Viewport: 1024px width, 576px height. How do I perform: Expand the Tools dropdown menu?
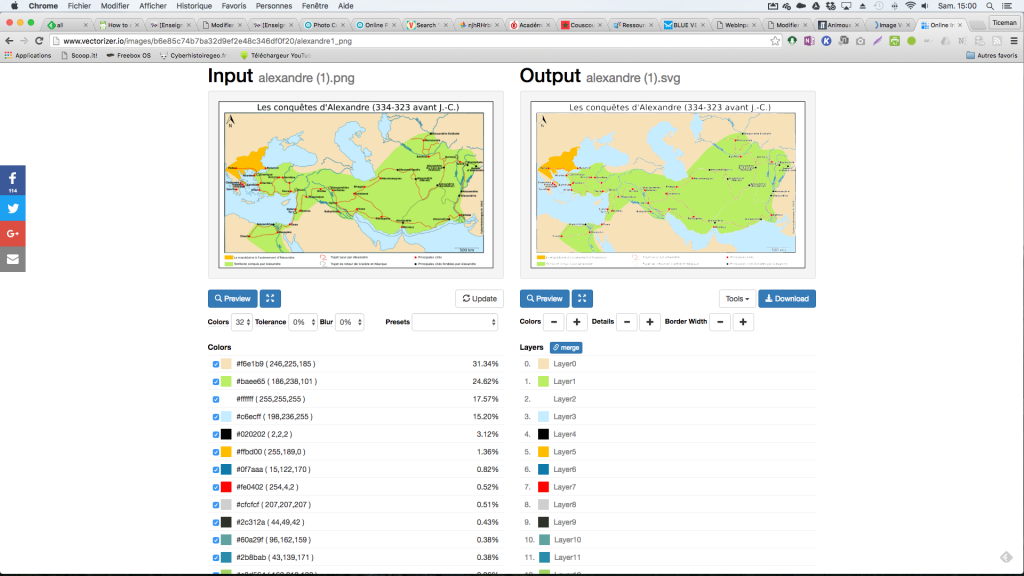coord(736,298)
